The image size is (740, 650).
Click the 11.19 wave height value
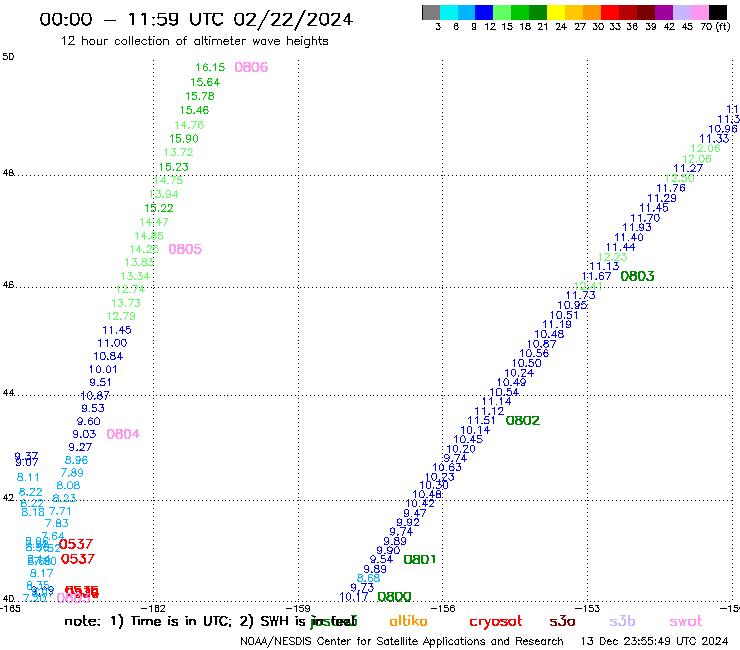pyautogui.click(x=557, y=325)
